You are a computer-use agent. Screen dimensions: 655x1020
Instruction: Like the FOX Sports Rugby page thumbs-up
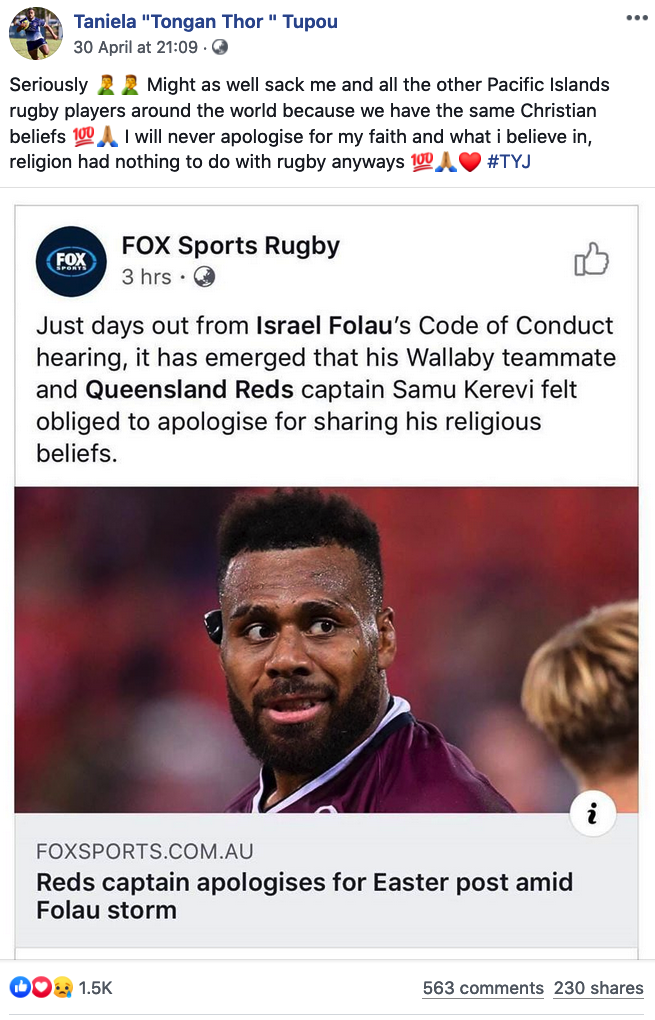[591, 260]
